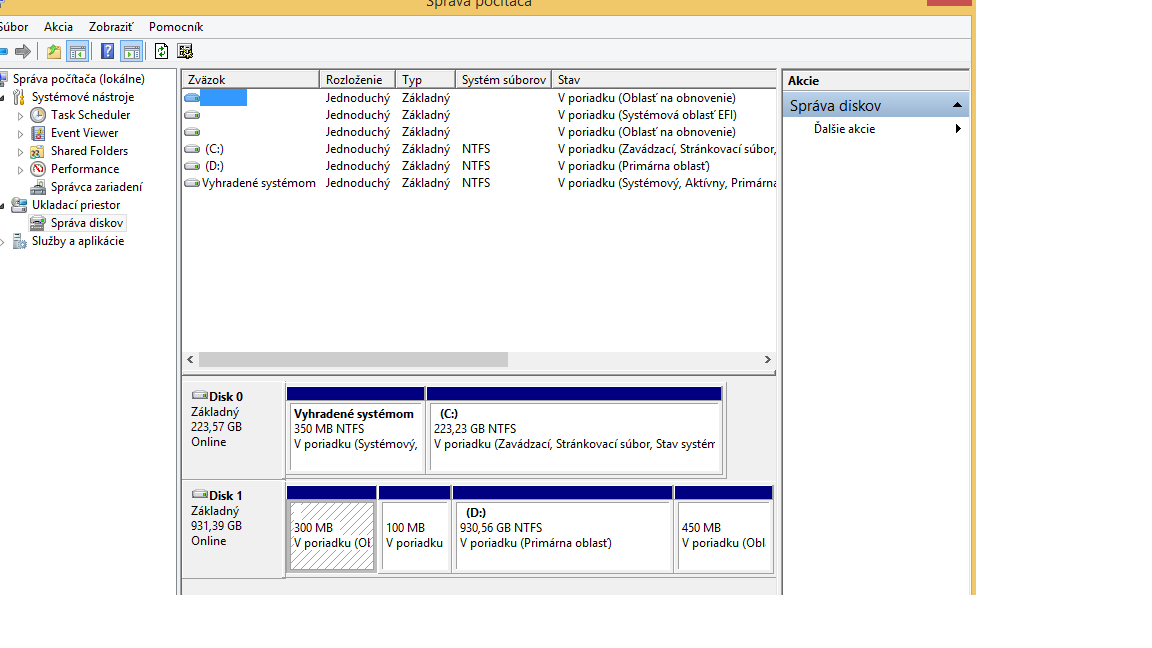This screenshot has width=1152, height=648.
Task: Click the Disk 1 drive icon
Action: tap(200, 494)
